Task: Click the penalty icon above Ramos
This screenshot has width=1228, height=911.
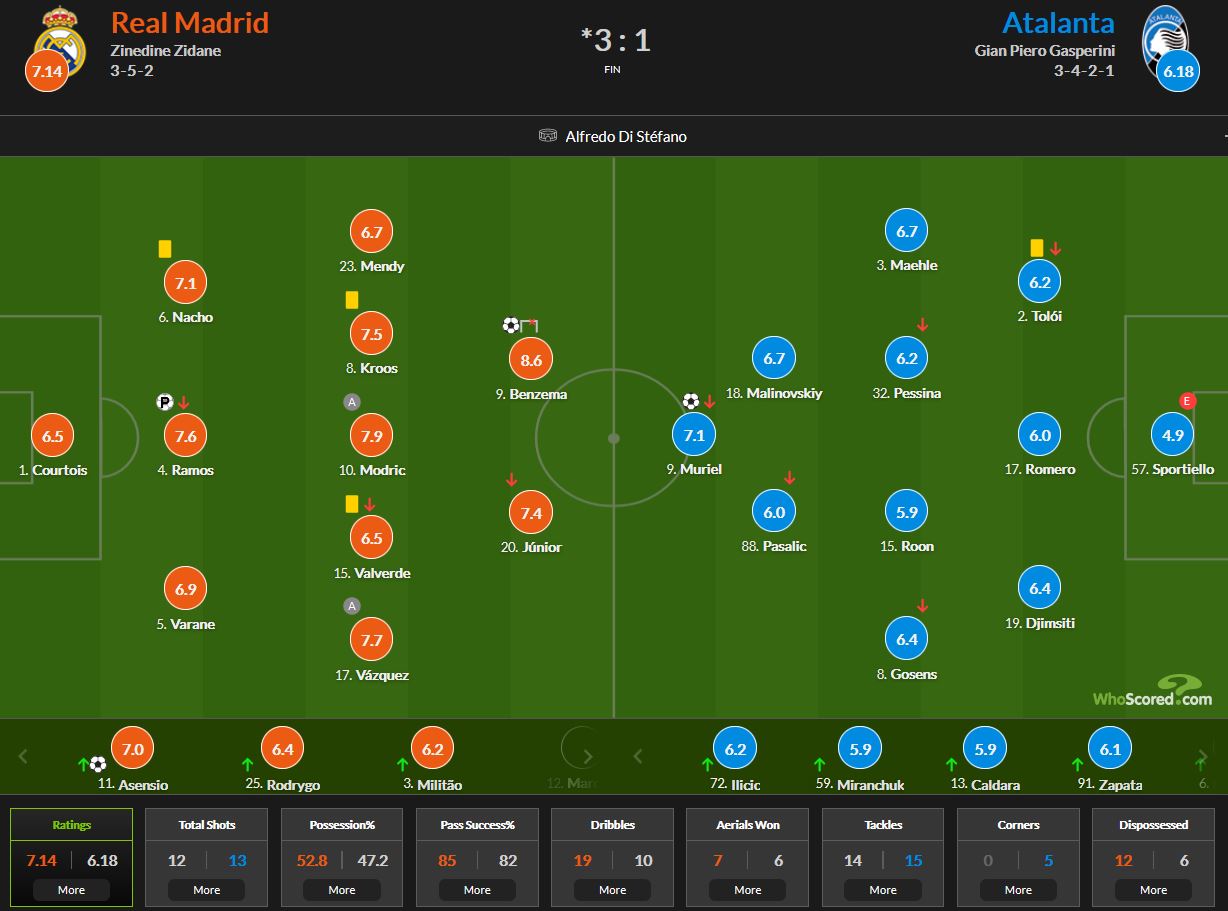Action: point(165,402)
